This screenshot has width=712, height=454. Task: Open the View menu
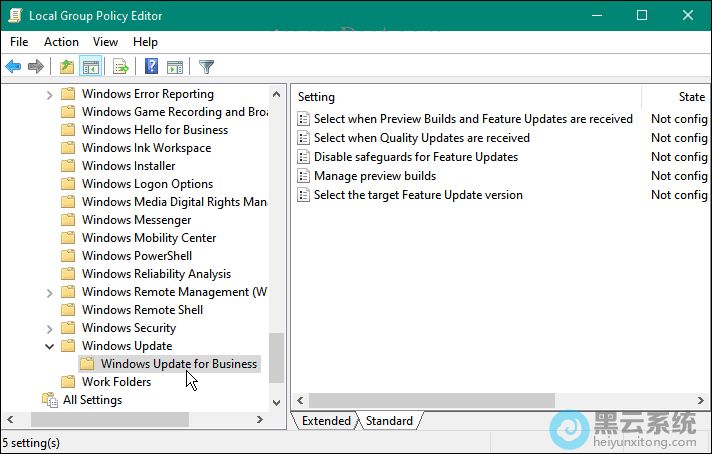tap(105, 42)
